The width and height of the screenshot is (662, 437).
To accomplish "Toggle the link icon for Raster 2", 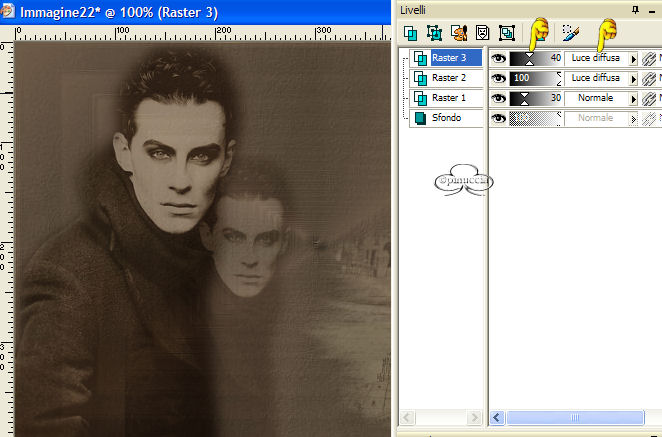I will [x=649, y=79].
